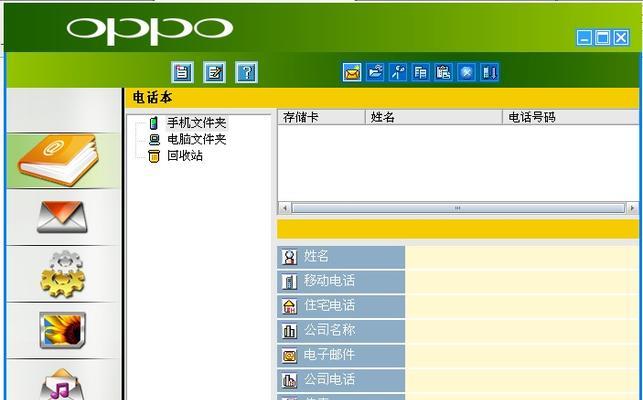Click the orange envelope toolbar icon
The image size is (643, 400).
tap(352, 72)
